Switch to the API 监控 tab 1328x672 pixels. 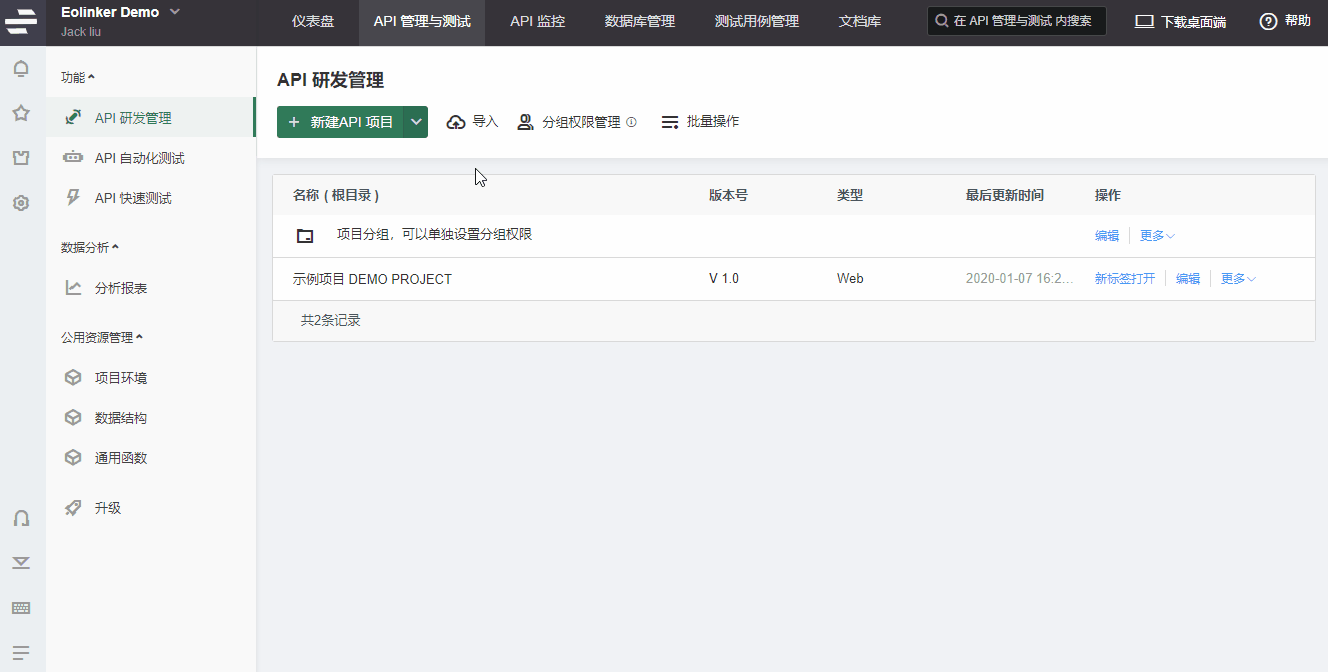537,21
